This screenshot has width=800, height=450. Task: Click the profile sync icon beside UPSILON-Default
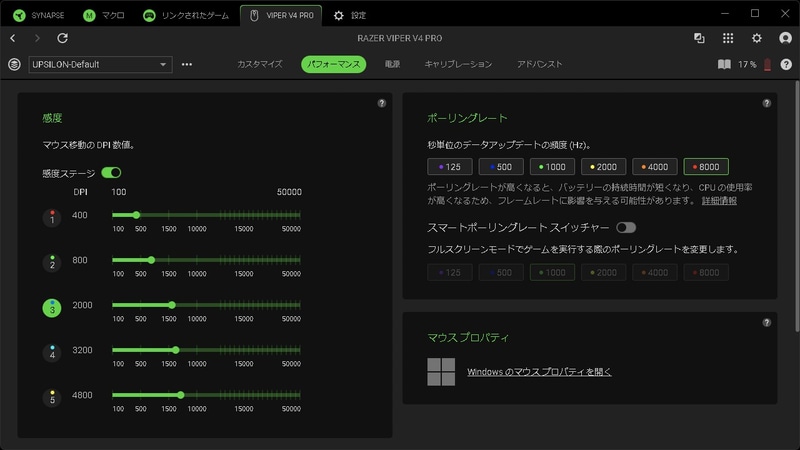pos(14,64)
